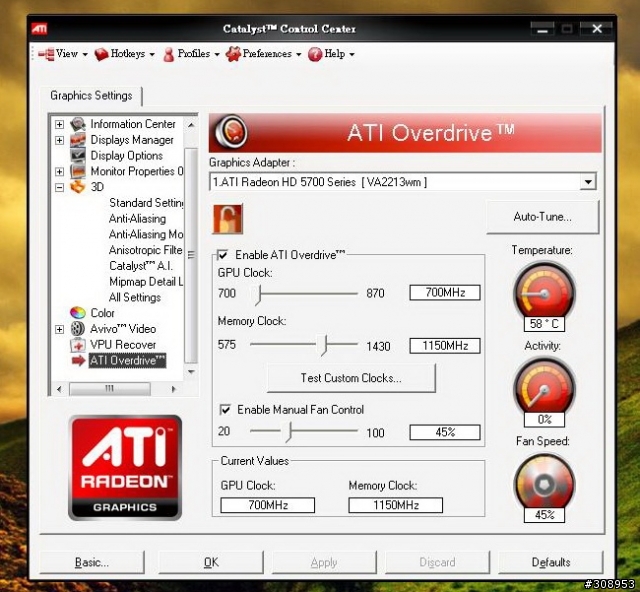Click the ATI Radeon Graphics logo
The width and height of the screenshot is (640, 592).
[x=125, y=467]
